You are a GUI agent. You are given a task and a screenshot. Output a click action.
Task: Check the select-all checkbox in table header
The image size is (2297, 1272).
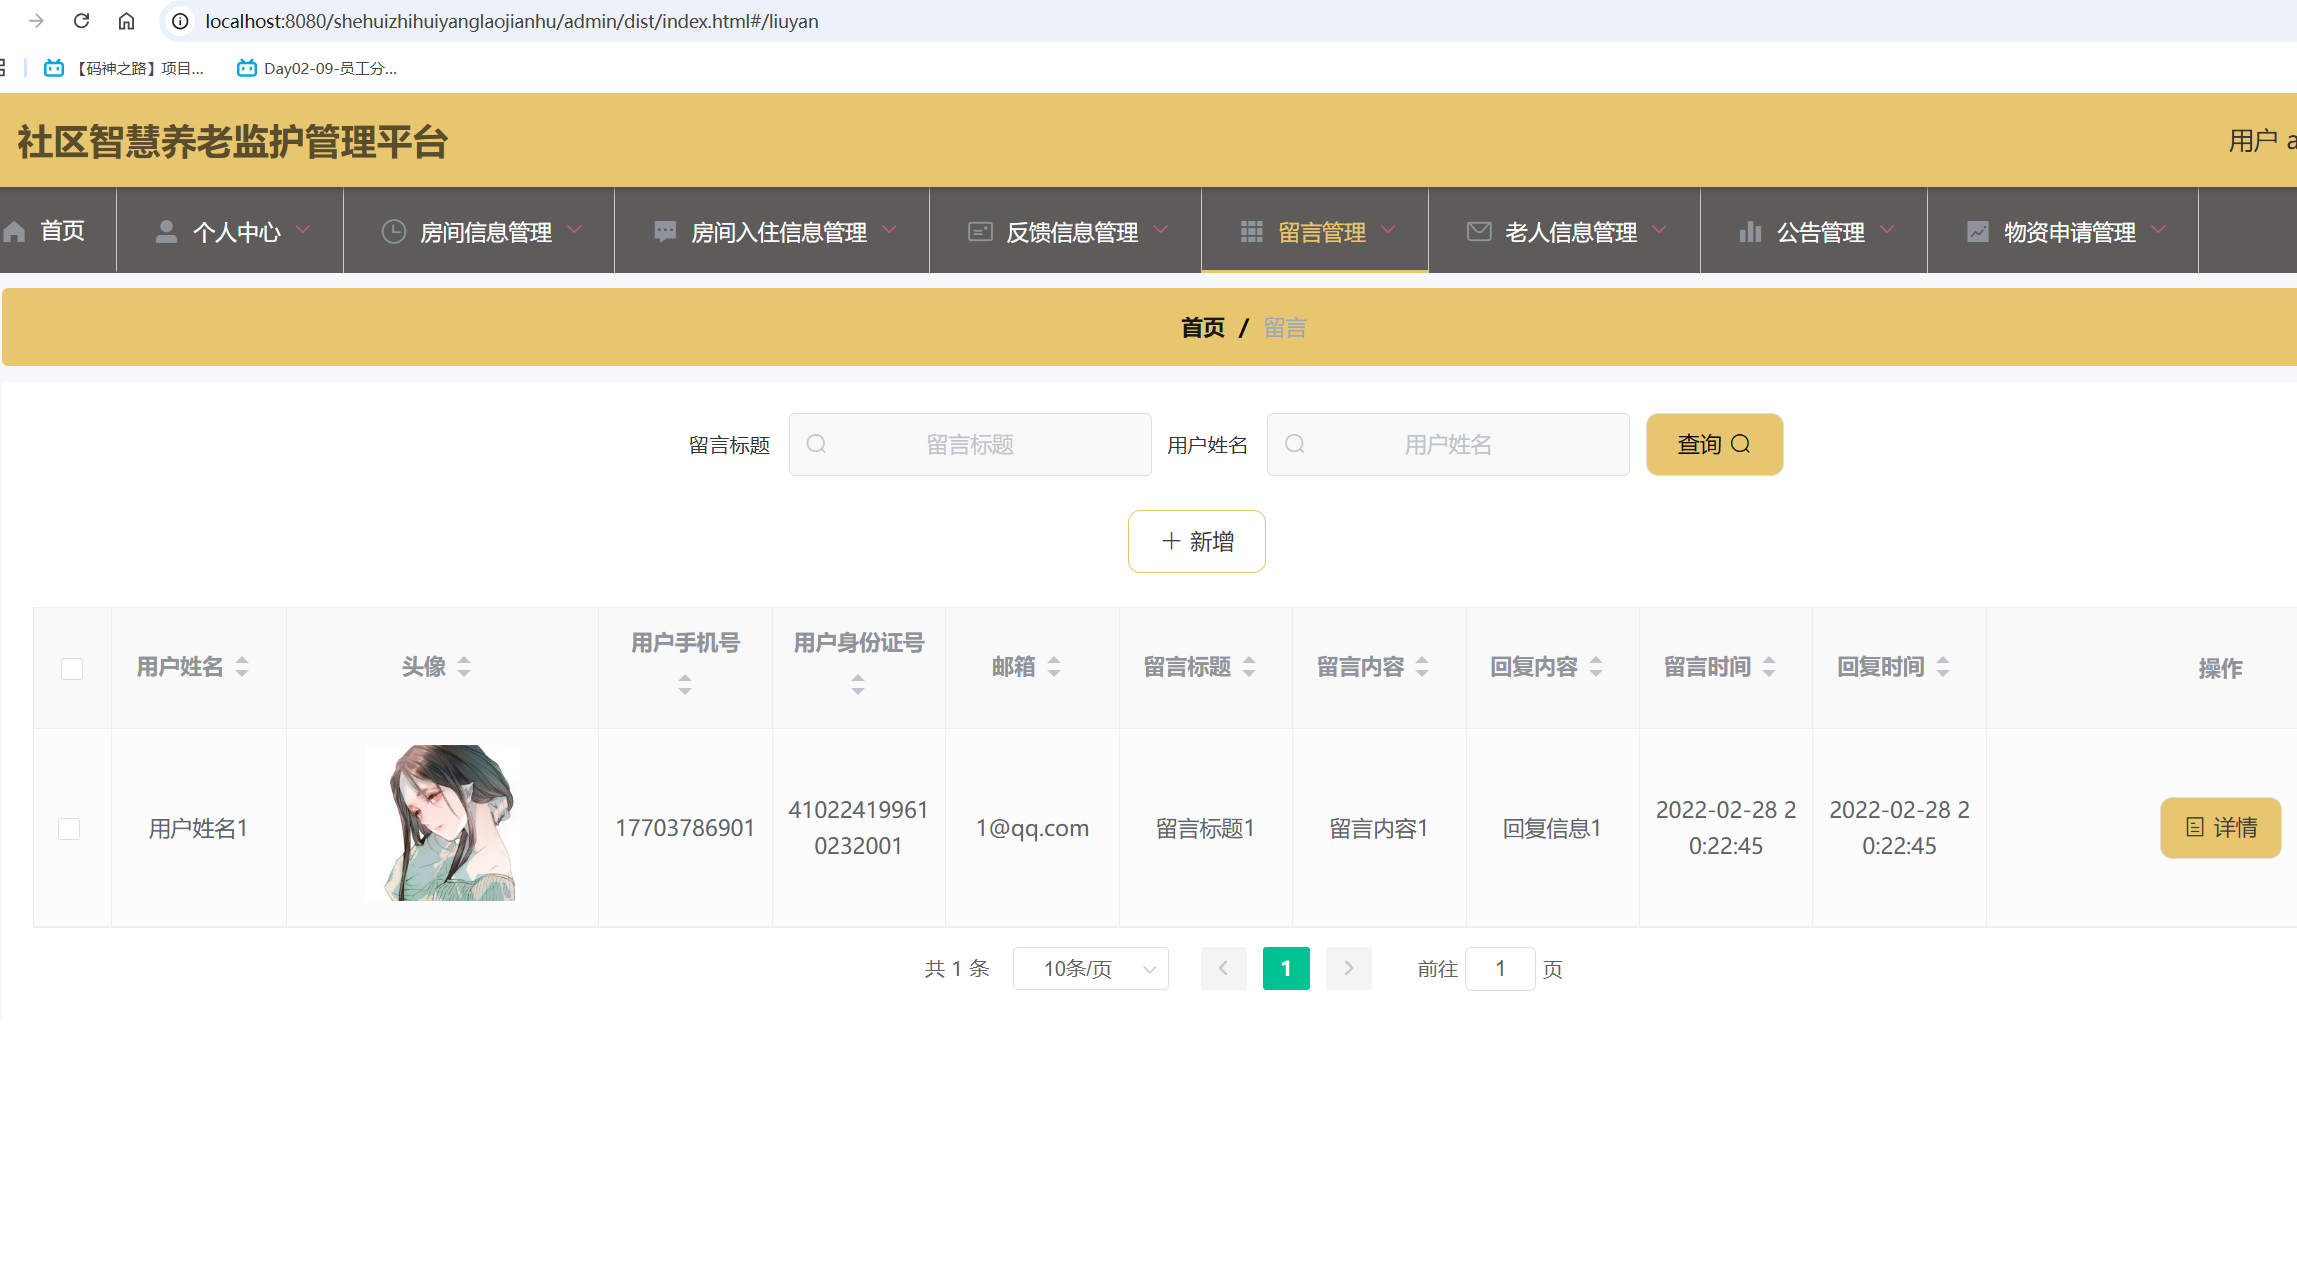point(71,668)
